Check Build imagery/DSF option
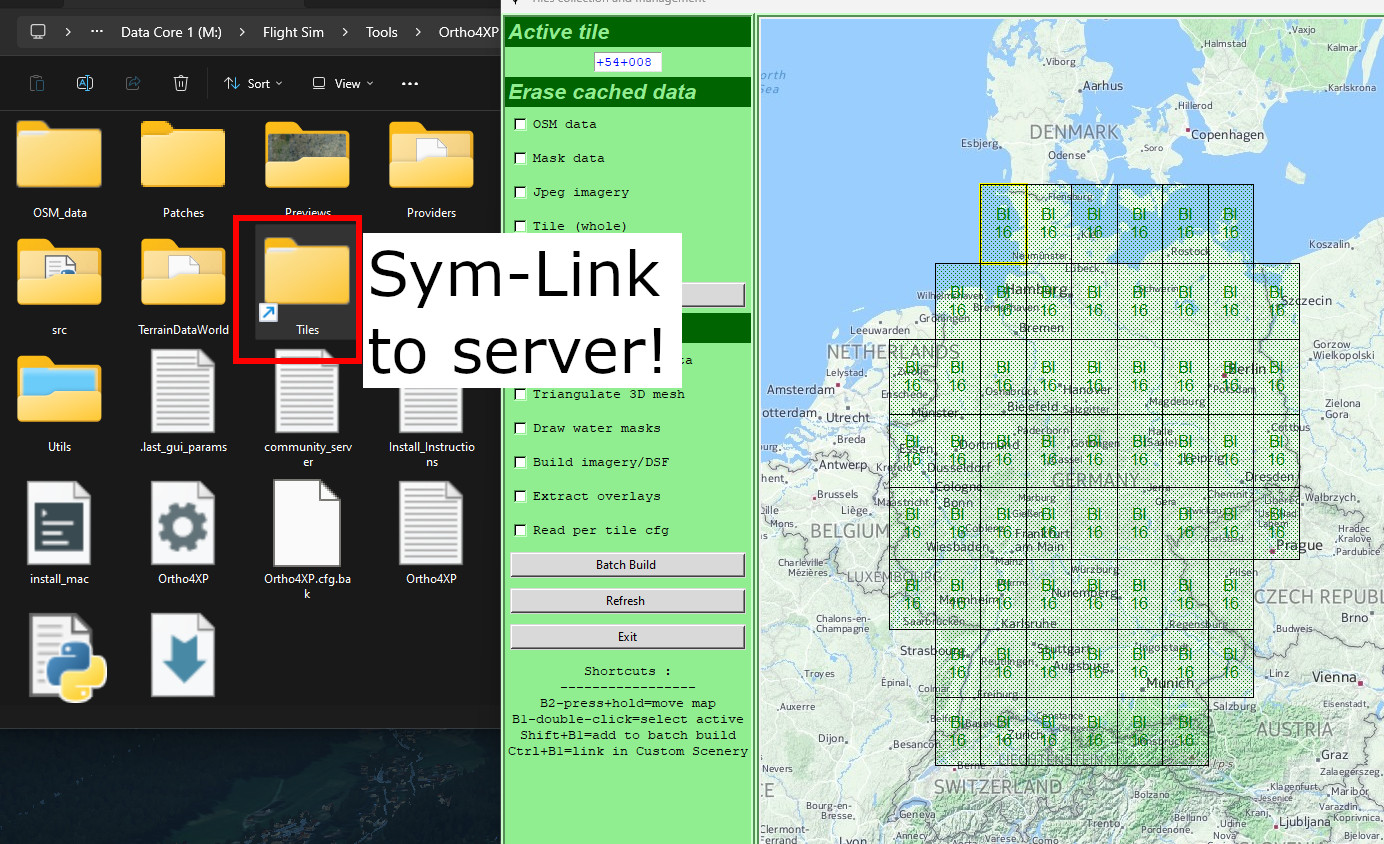 (x=520, y=462)
